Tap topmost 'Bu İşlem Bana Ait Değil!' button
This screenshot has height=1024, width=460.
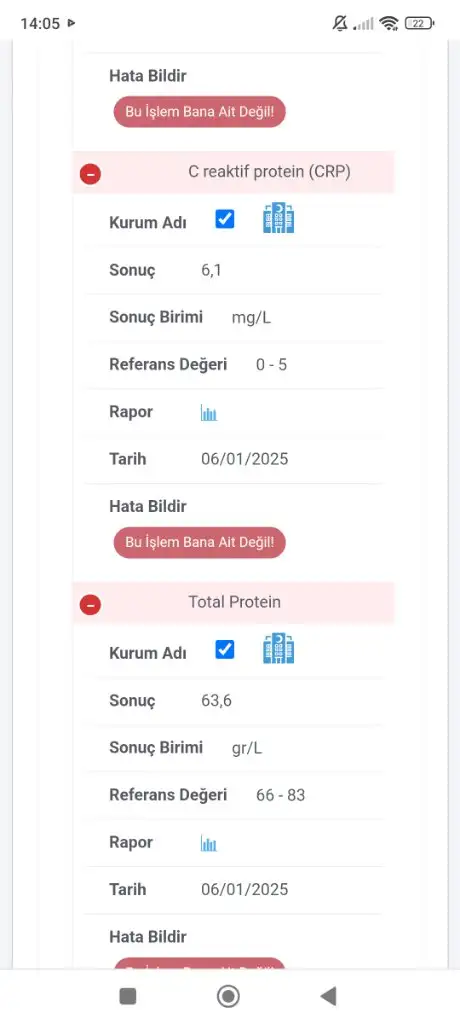click(199, 112)
